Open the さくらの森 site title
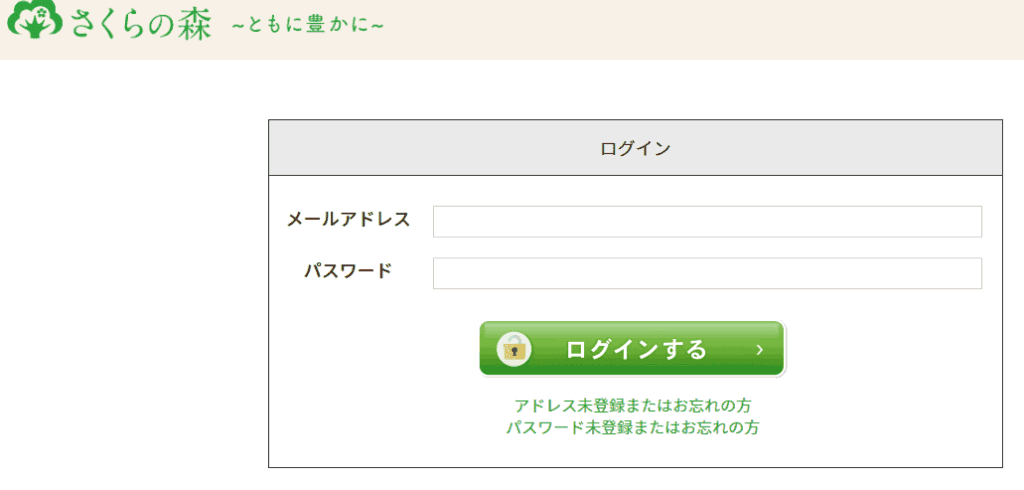 point(142,24)
